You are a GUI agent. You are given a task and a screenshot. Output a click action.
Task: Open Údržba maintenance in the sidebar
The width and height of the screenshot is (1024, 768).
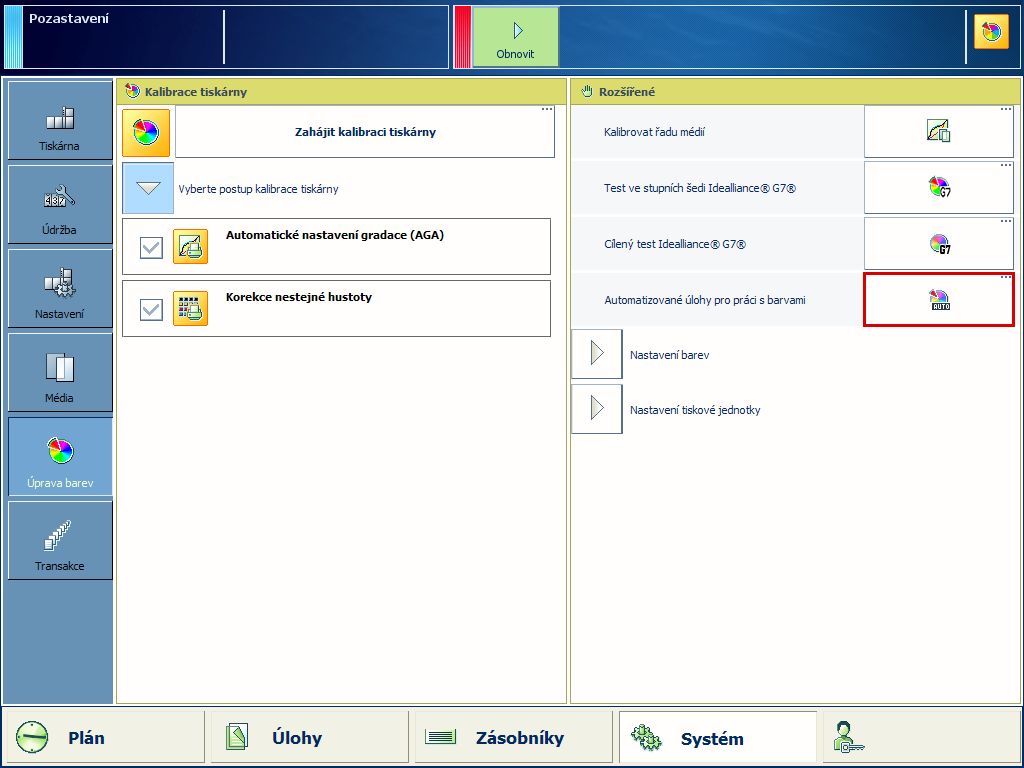60,204
